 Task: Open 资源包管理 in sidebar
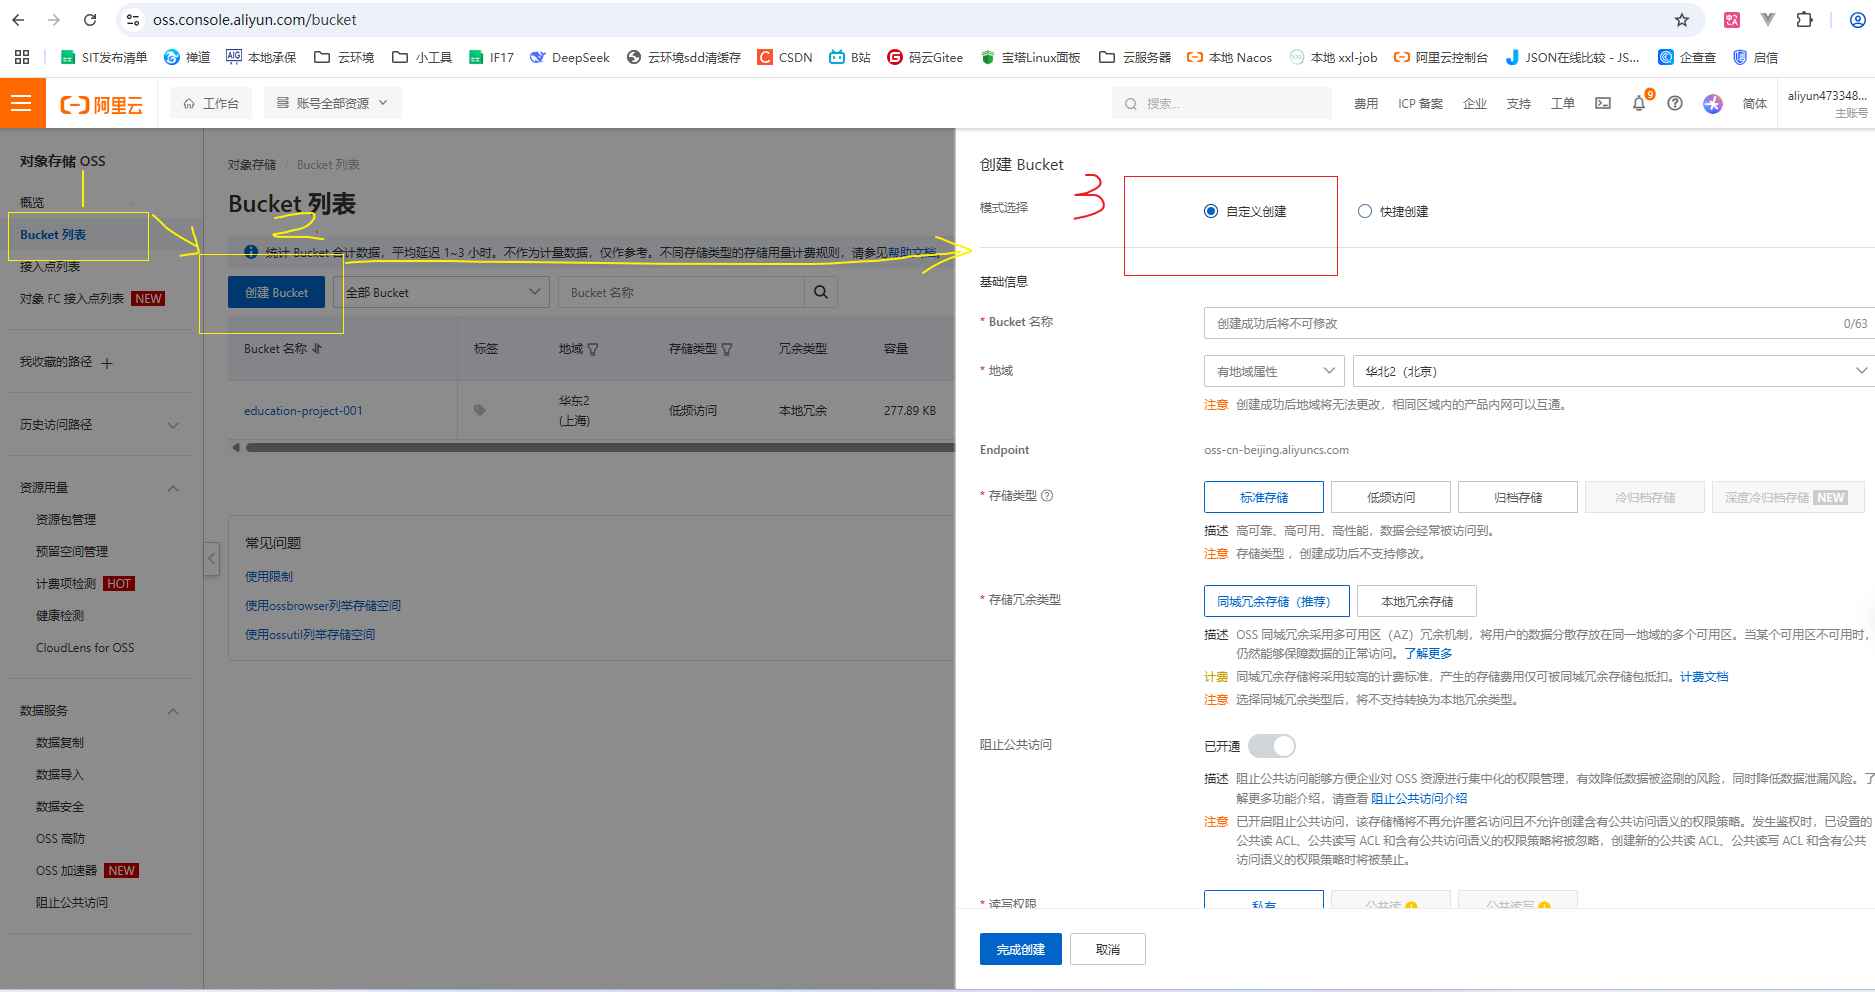pyautogui.click(x=66, y=520)
